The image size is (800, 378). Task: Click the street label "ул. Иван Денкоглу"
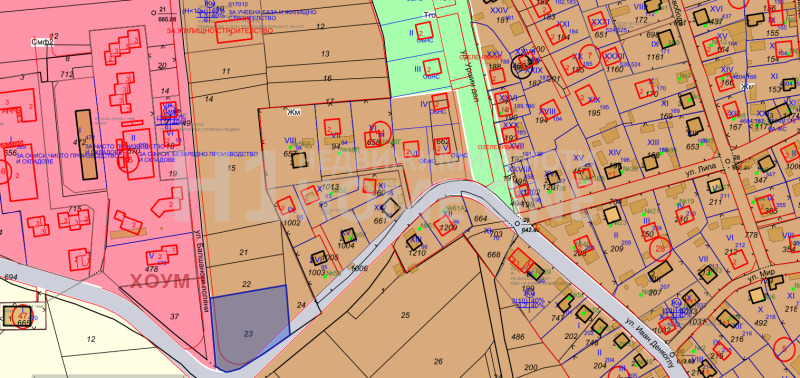[x=650, y=342]
